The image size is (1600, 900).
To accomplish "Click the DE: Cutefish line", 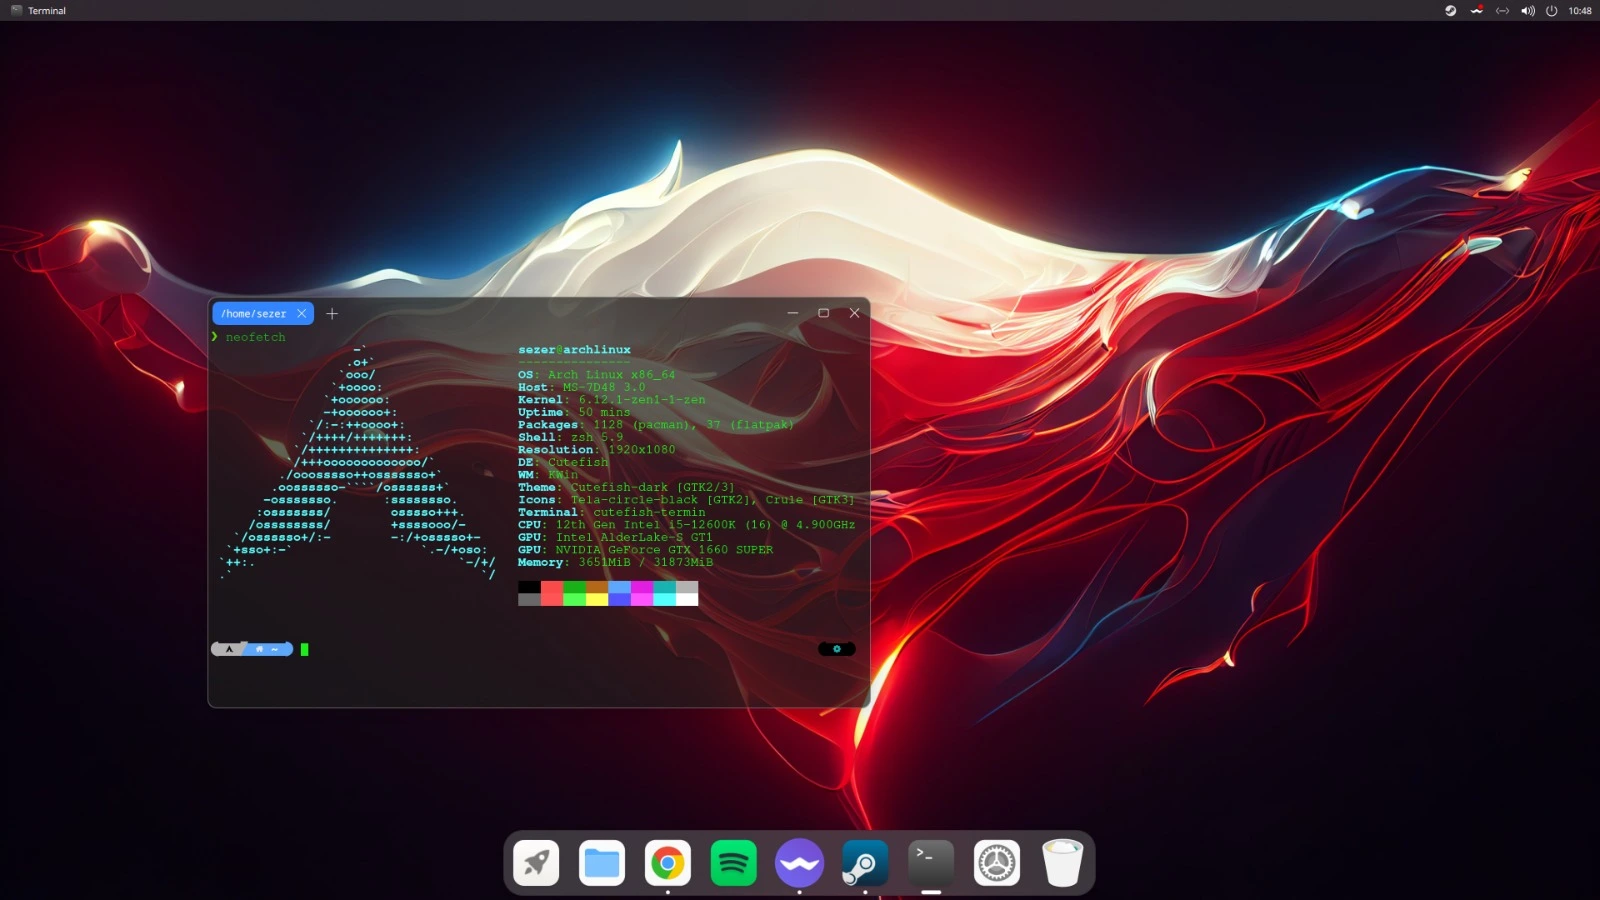I will pyautogui.click(x=563, y=462).
